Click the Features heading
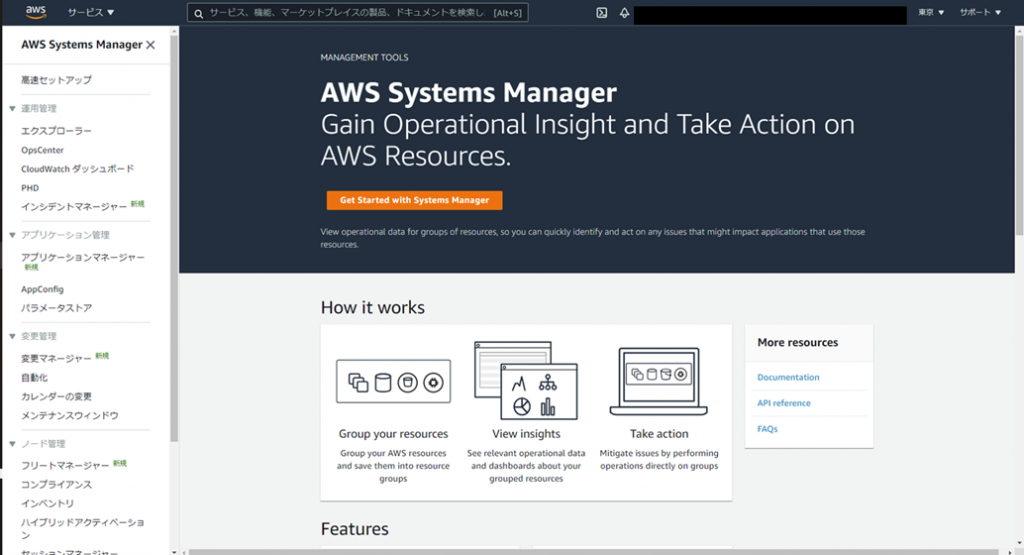Image resolution: width=1024 pixels, height=555 pixels. [355, 529]
